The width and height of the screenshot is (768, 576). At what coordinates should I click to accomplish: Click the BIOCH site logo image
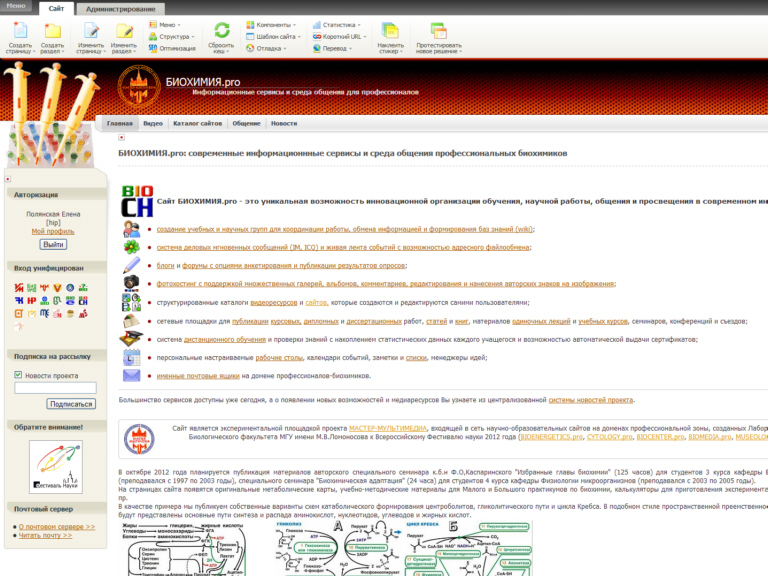(137, 201)
